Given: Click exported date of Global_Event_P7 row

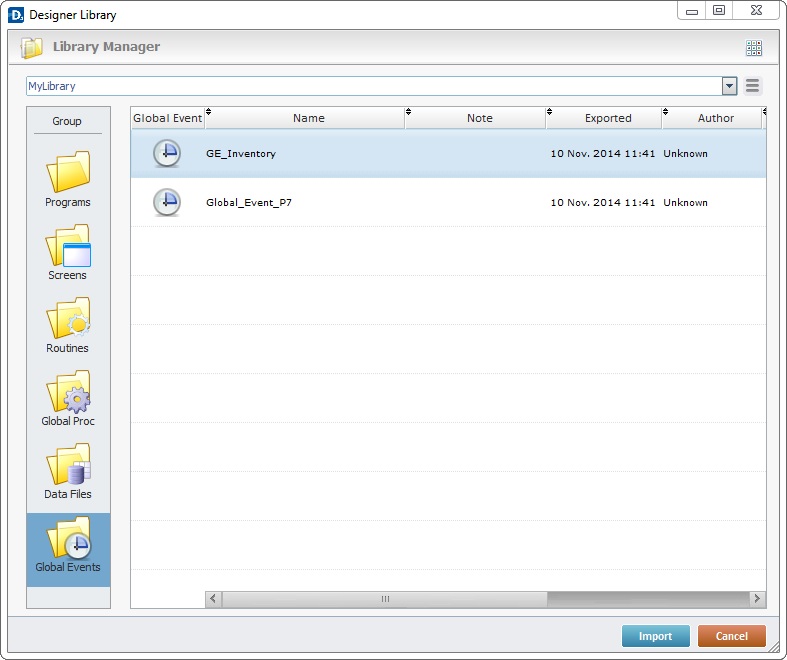Looking at the screenshot, I should [603, 202].
